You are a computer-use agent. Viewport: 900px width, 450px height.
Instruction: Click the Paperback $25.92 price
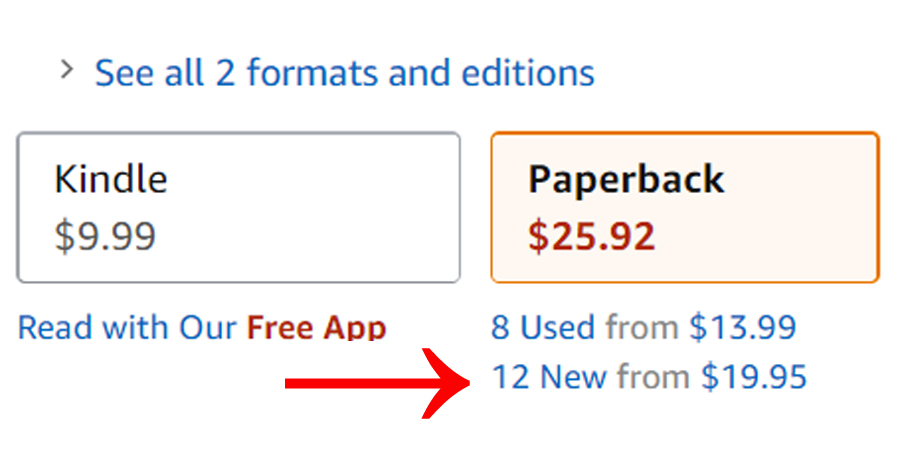pyautogui.click(x=591, y=236)
